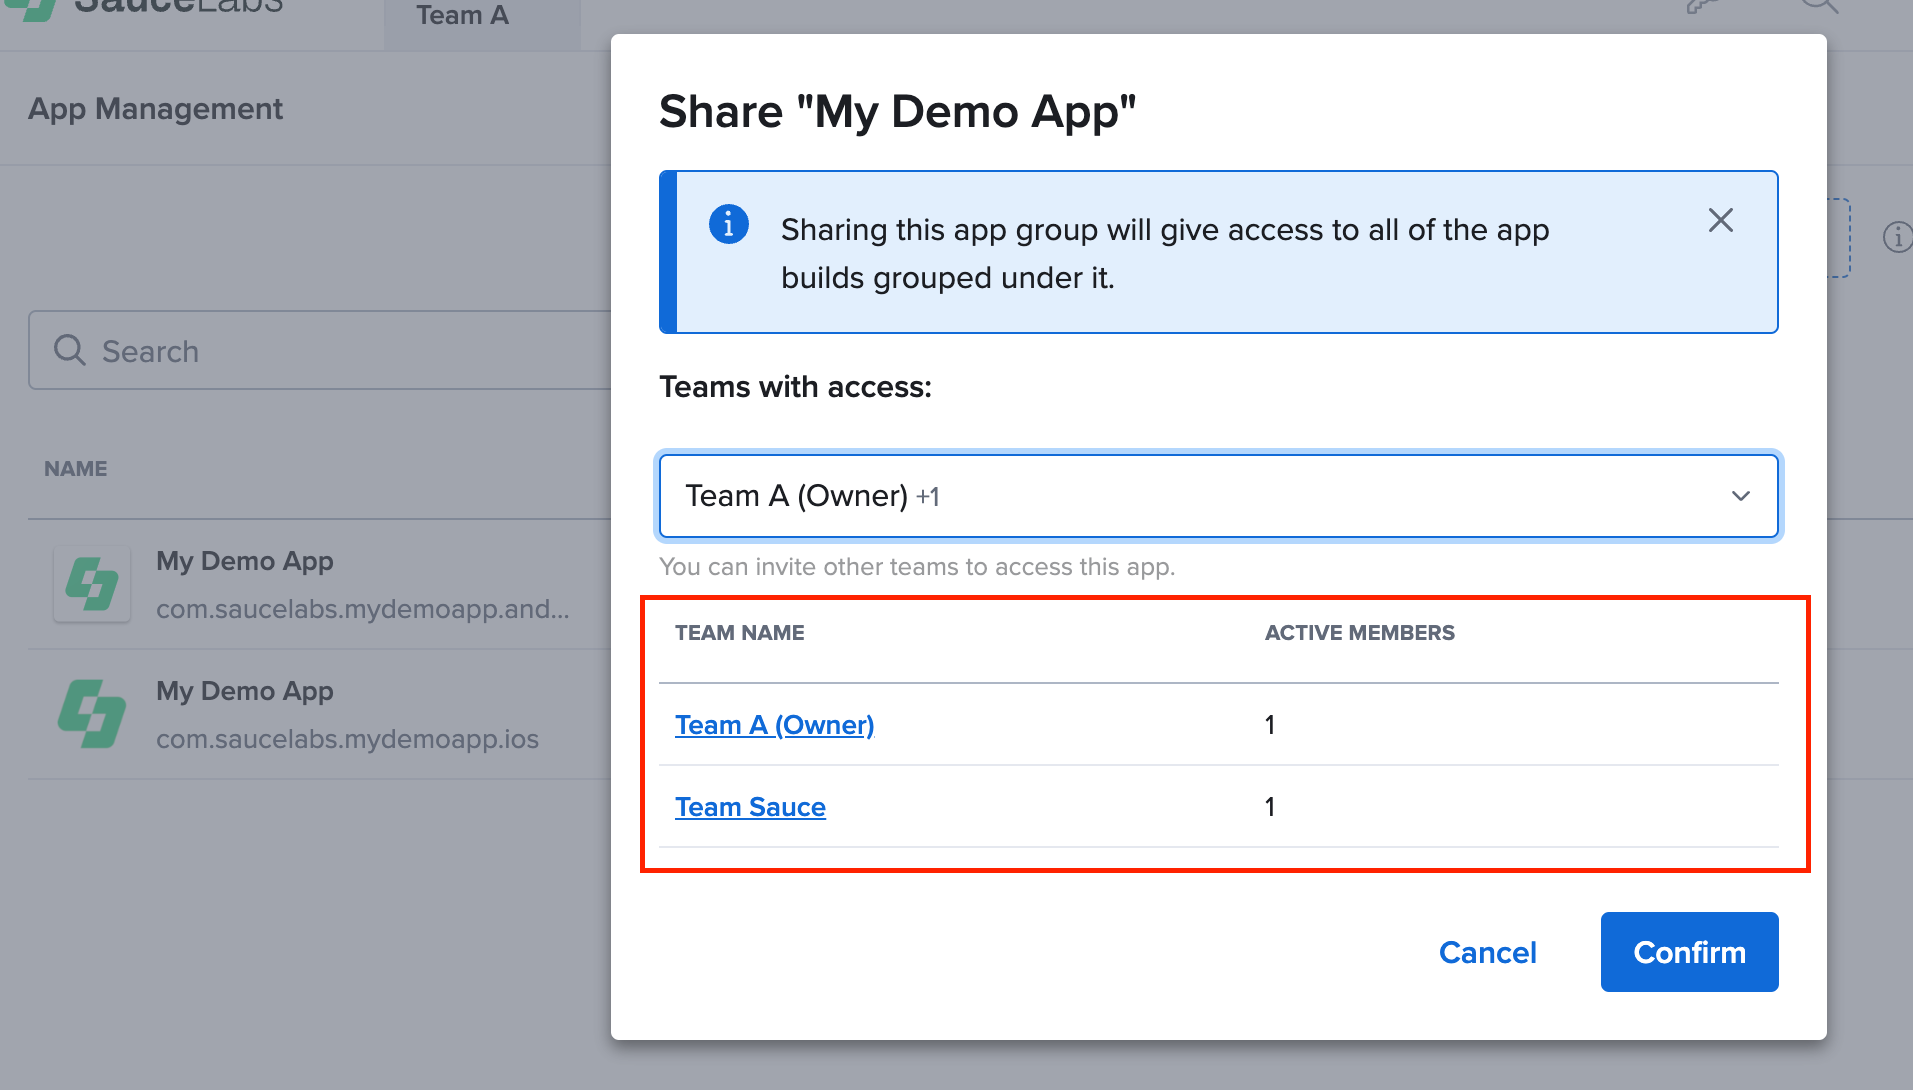Image resolution: width=1913 pixels, height=1090 pixels.
Task: Sort by the ACTIVE MEMBERS column header
Action: pos(1359,632)
